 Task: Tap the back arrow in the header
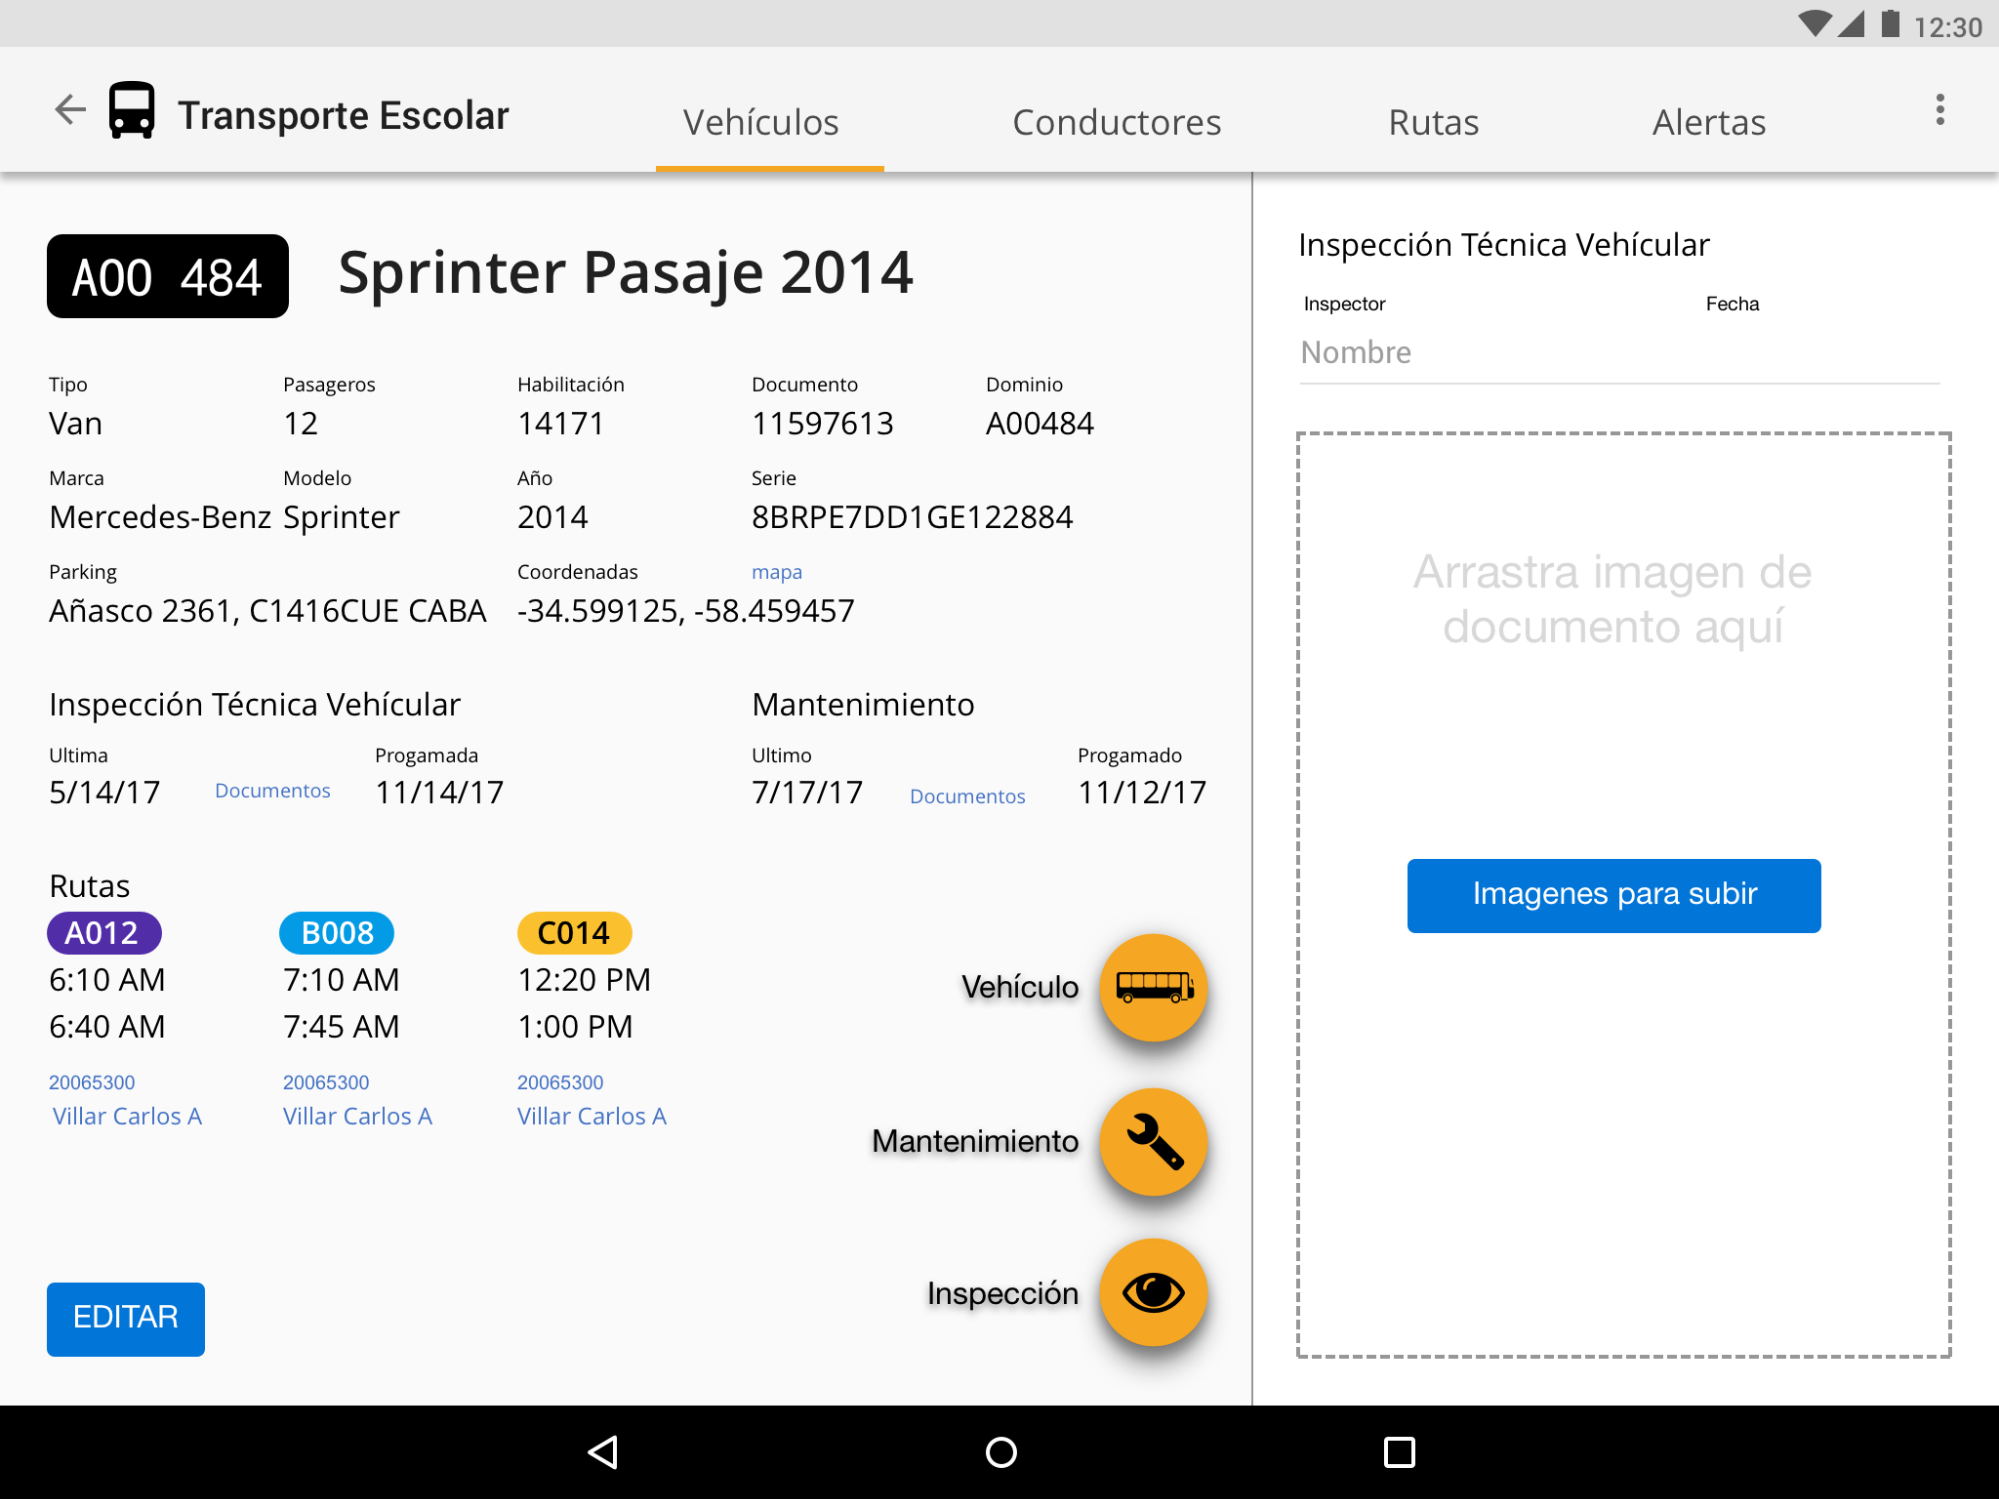[x=70, y=110]
